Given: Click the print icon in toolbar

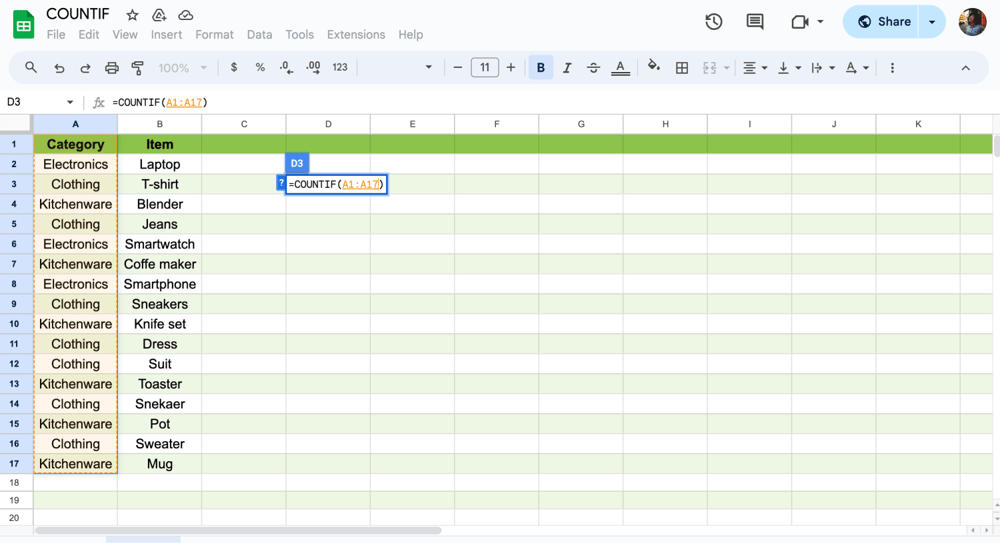Looking at the screenshot, I should coord(112,68).
